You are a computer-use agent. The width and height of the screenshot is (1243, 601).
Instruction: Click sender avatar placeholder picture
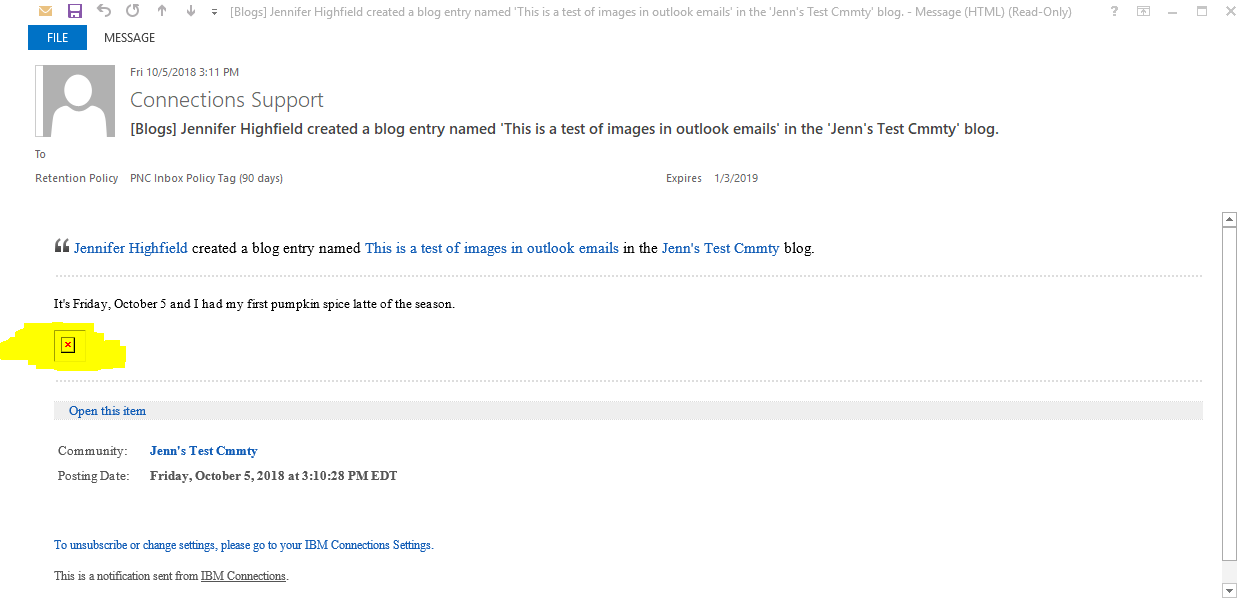(76, 101)
